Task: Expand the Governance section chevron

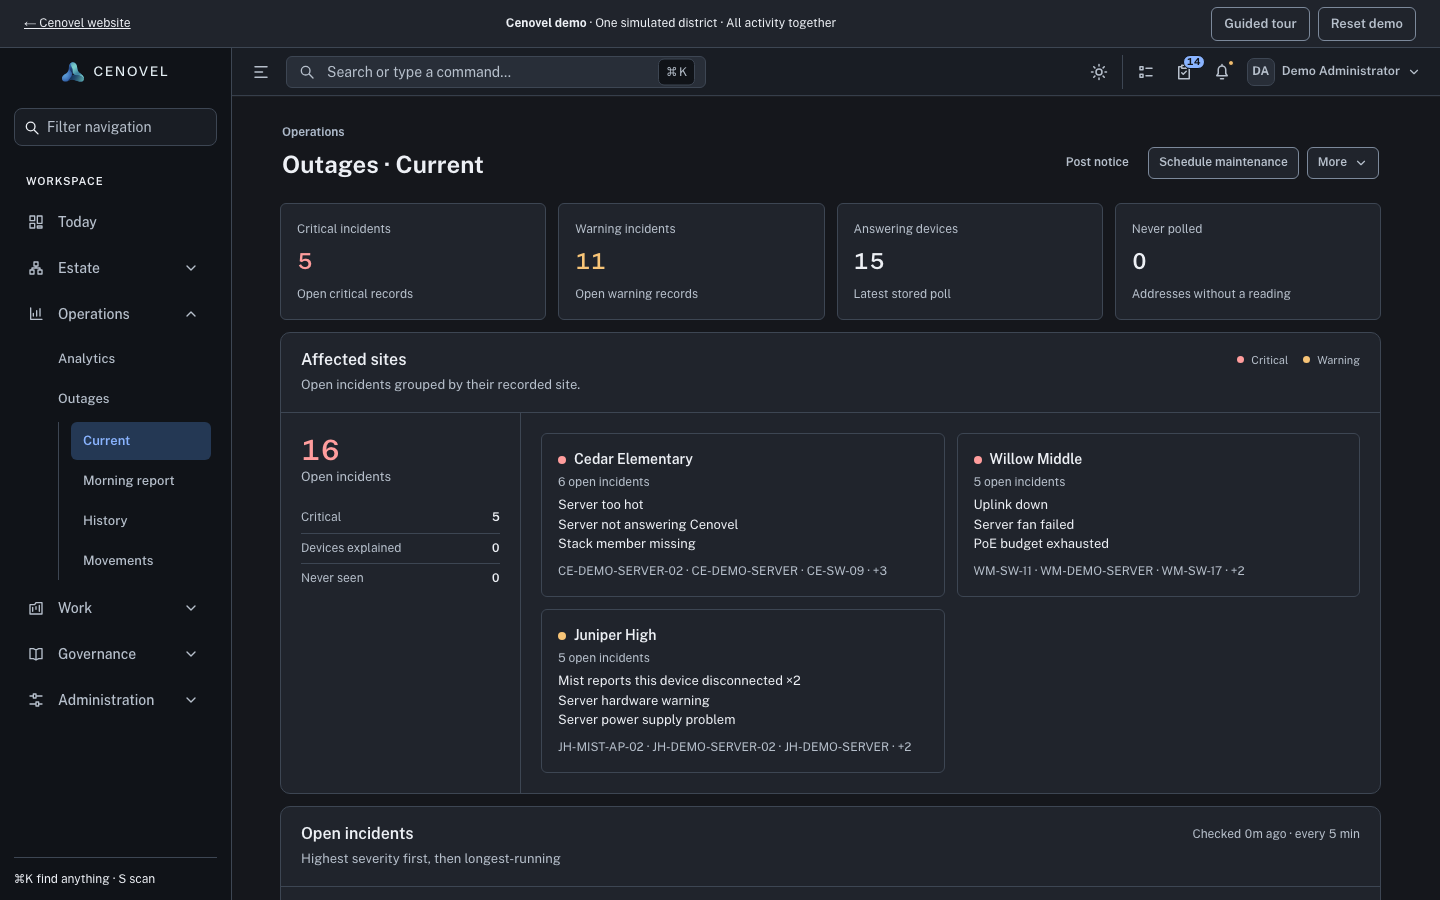Action: [191, 654]
